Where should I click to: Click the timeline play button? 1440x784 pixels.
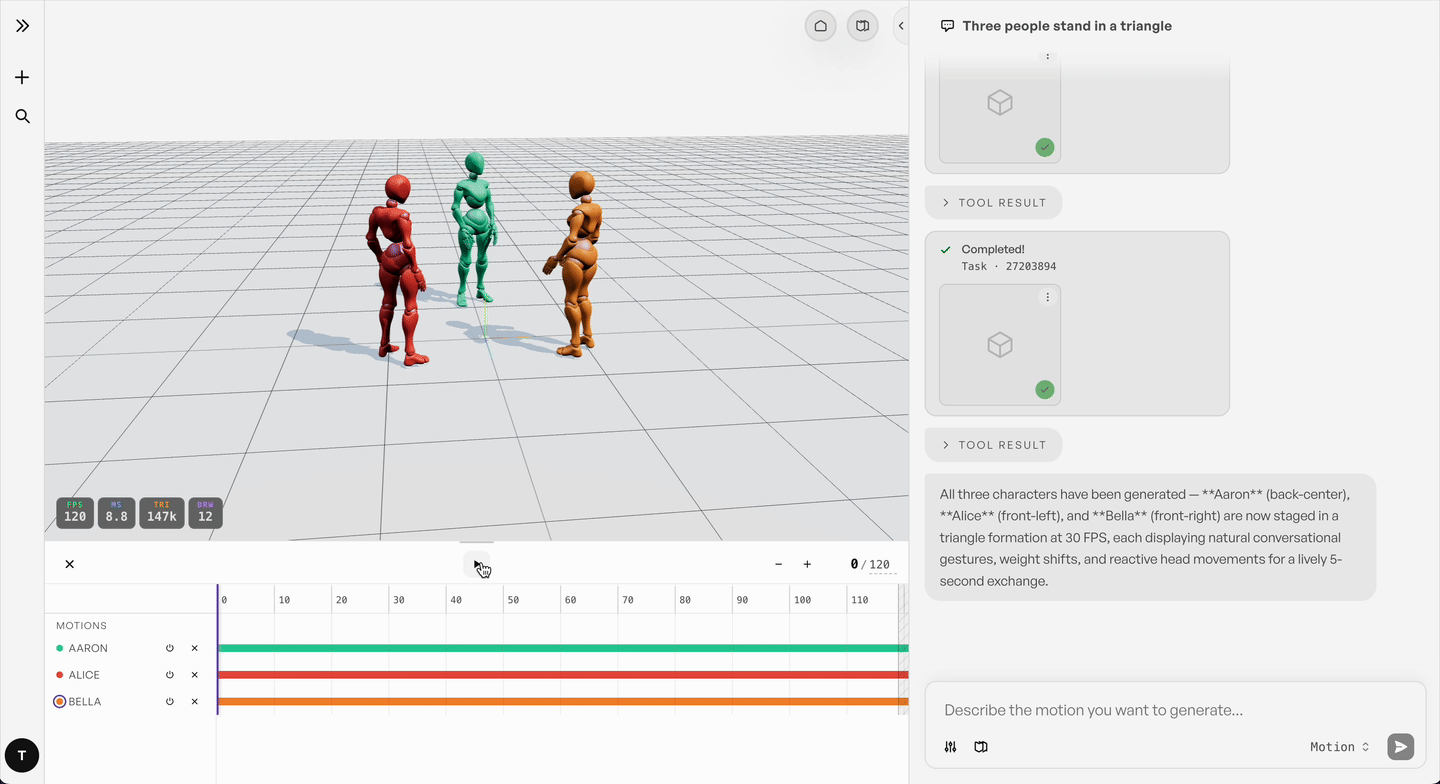(477, 564)
